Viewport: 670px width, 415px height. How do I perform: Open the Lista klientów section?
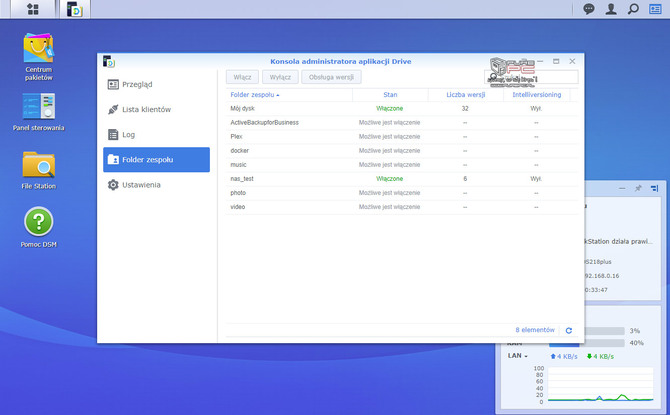(x=156, y=109)
